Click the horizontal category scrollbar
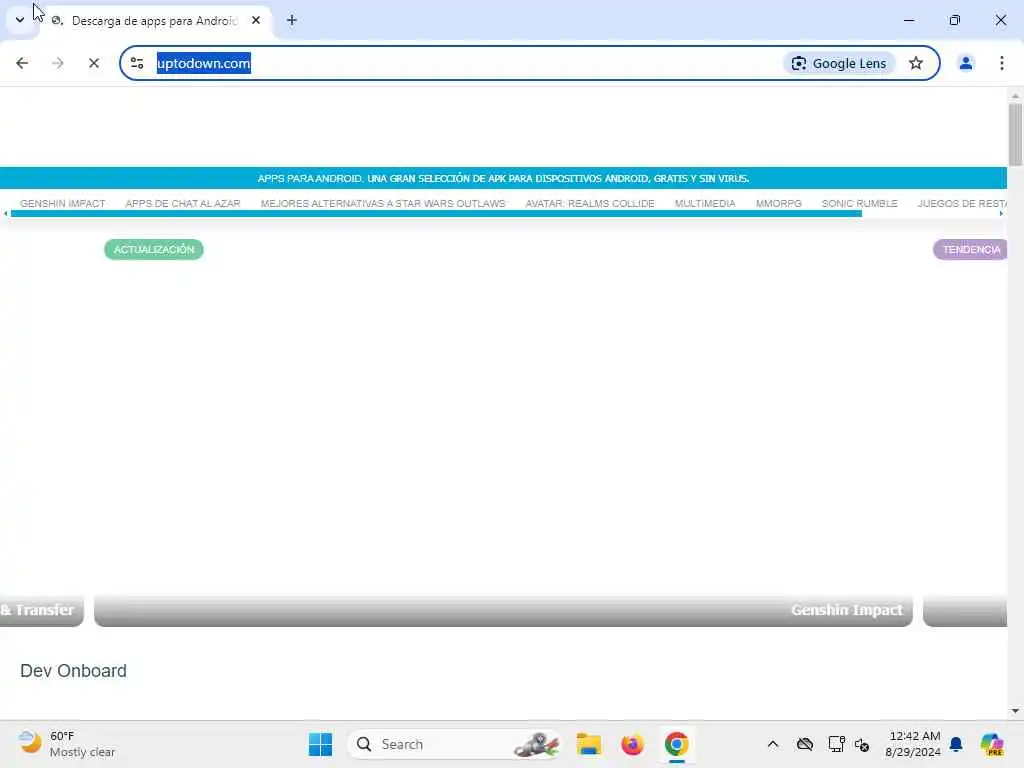Viewport: 1024px width, 768px height. 436,214
